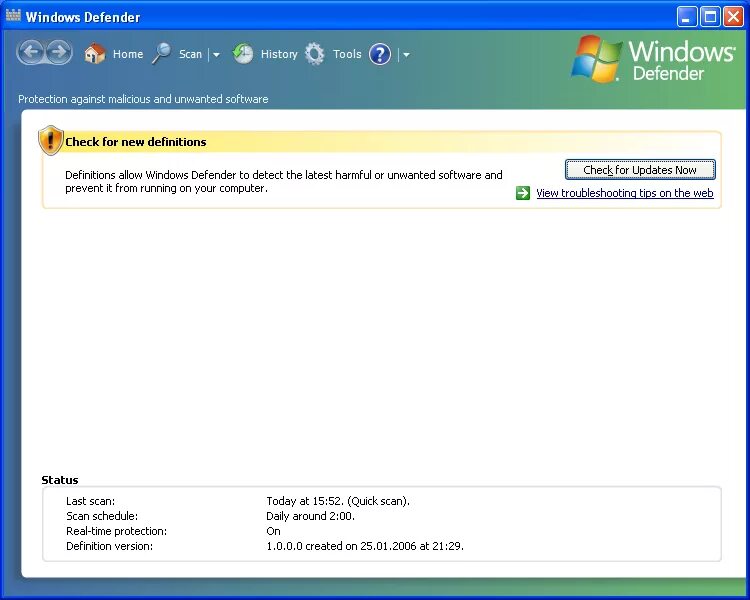Screen dimensions: 750x600
Task: Expand the Scan options dropdown arrow
Action: 216,55
